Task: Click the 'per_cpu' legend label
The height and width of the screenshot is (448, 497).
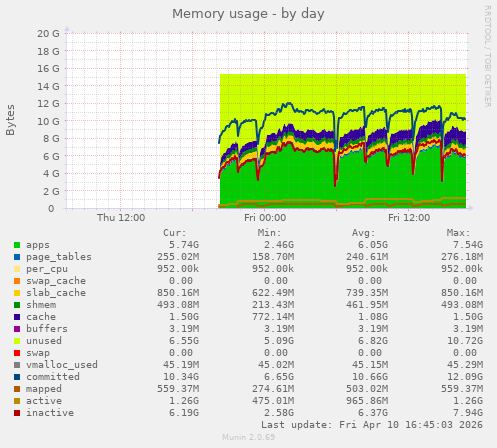Action: coord(47,269)
